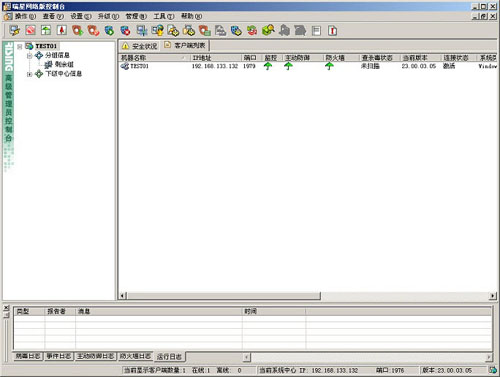Click the blue shield with red stop icon

pyautogui.click(x=125, y=31)
